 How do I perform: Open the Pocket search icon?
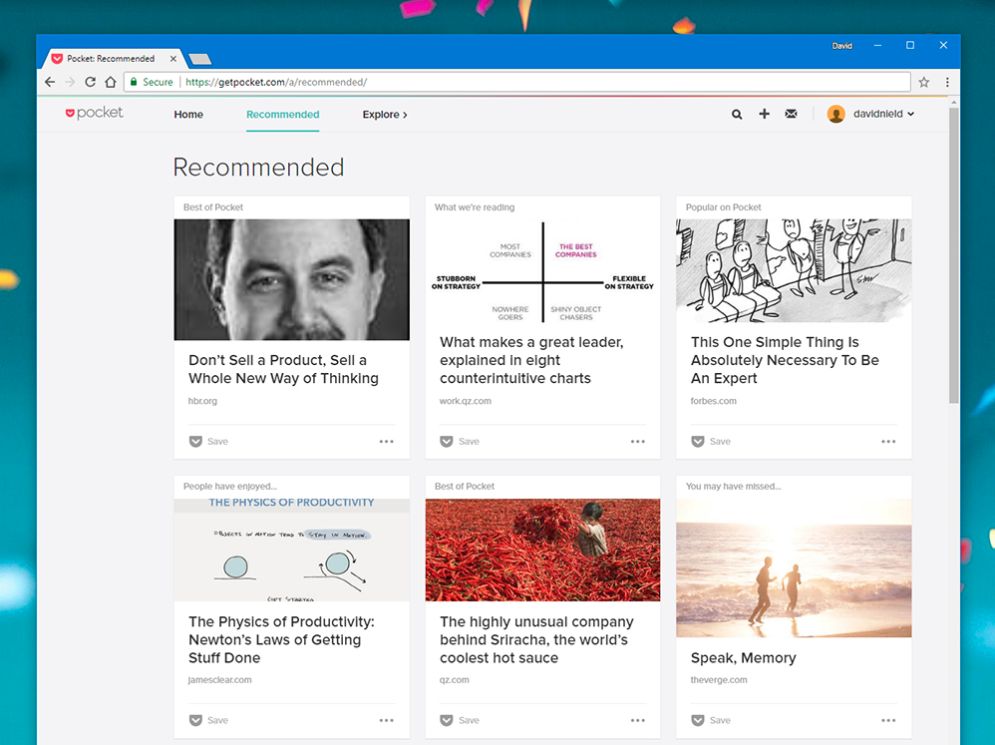[x=737, y=115]
